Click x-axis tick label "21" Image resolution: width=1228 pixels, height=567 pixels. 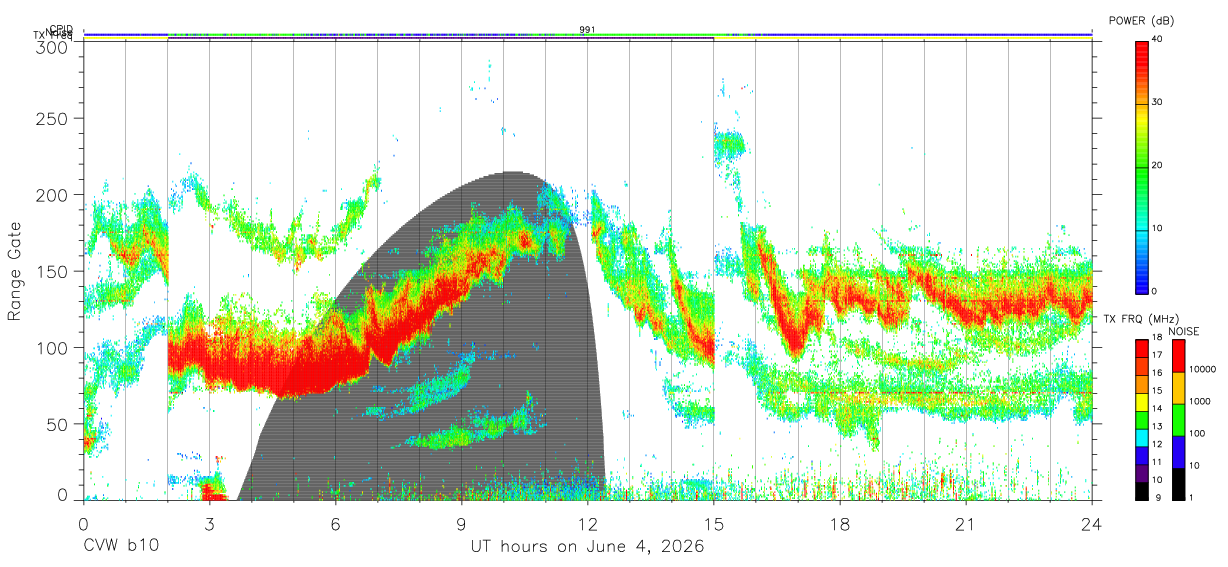click(966, 524)
